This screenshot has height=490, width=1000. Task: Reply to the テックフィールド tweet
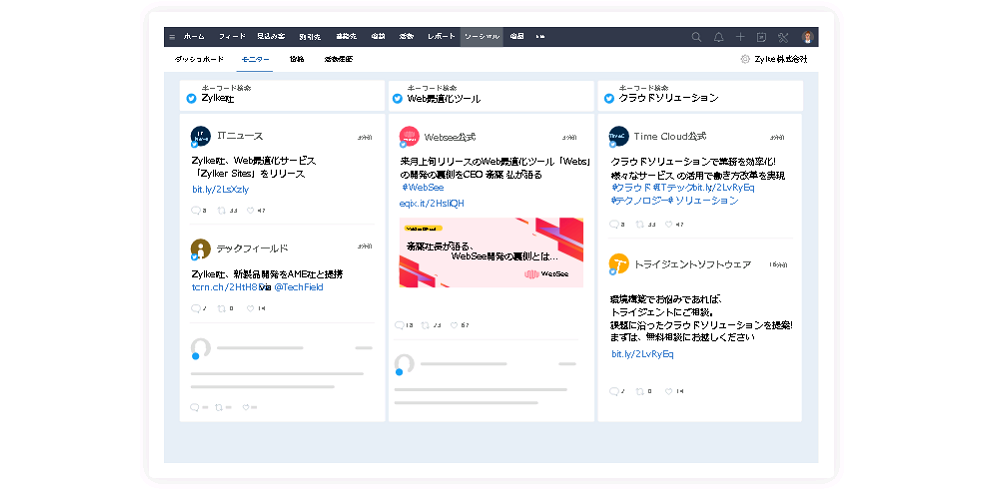(x=196, y=308)
